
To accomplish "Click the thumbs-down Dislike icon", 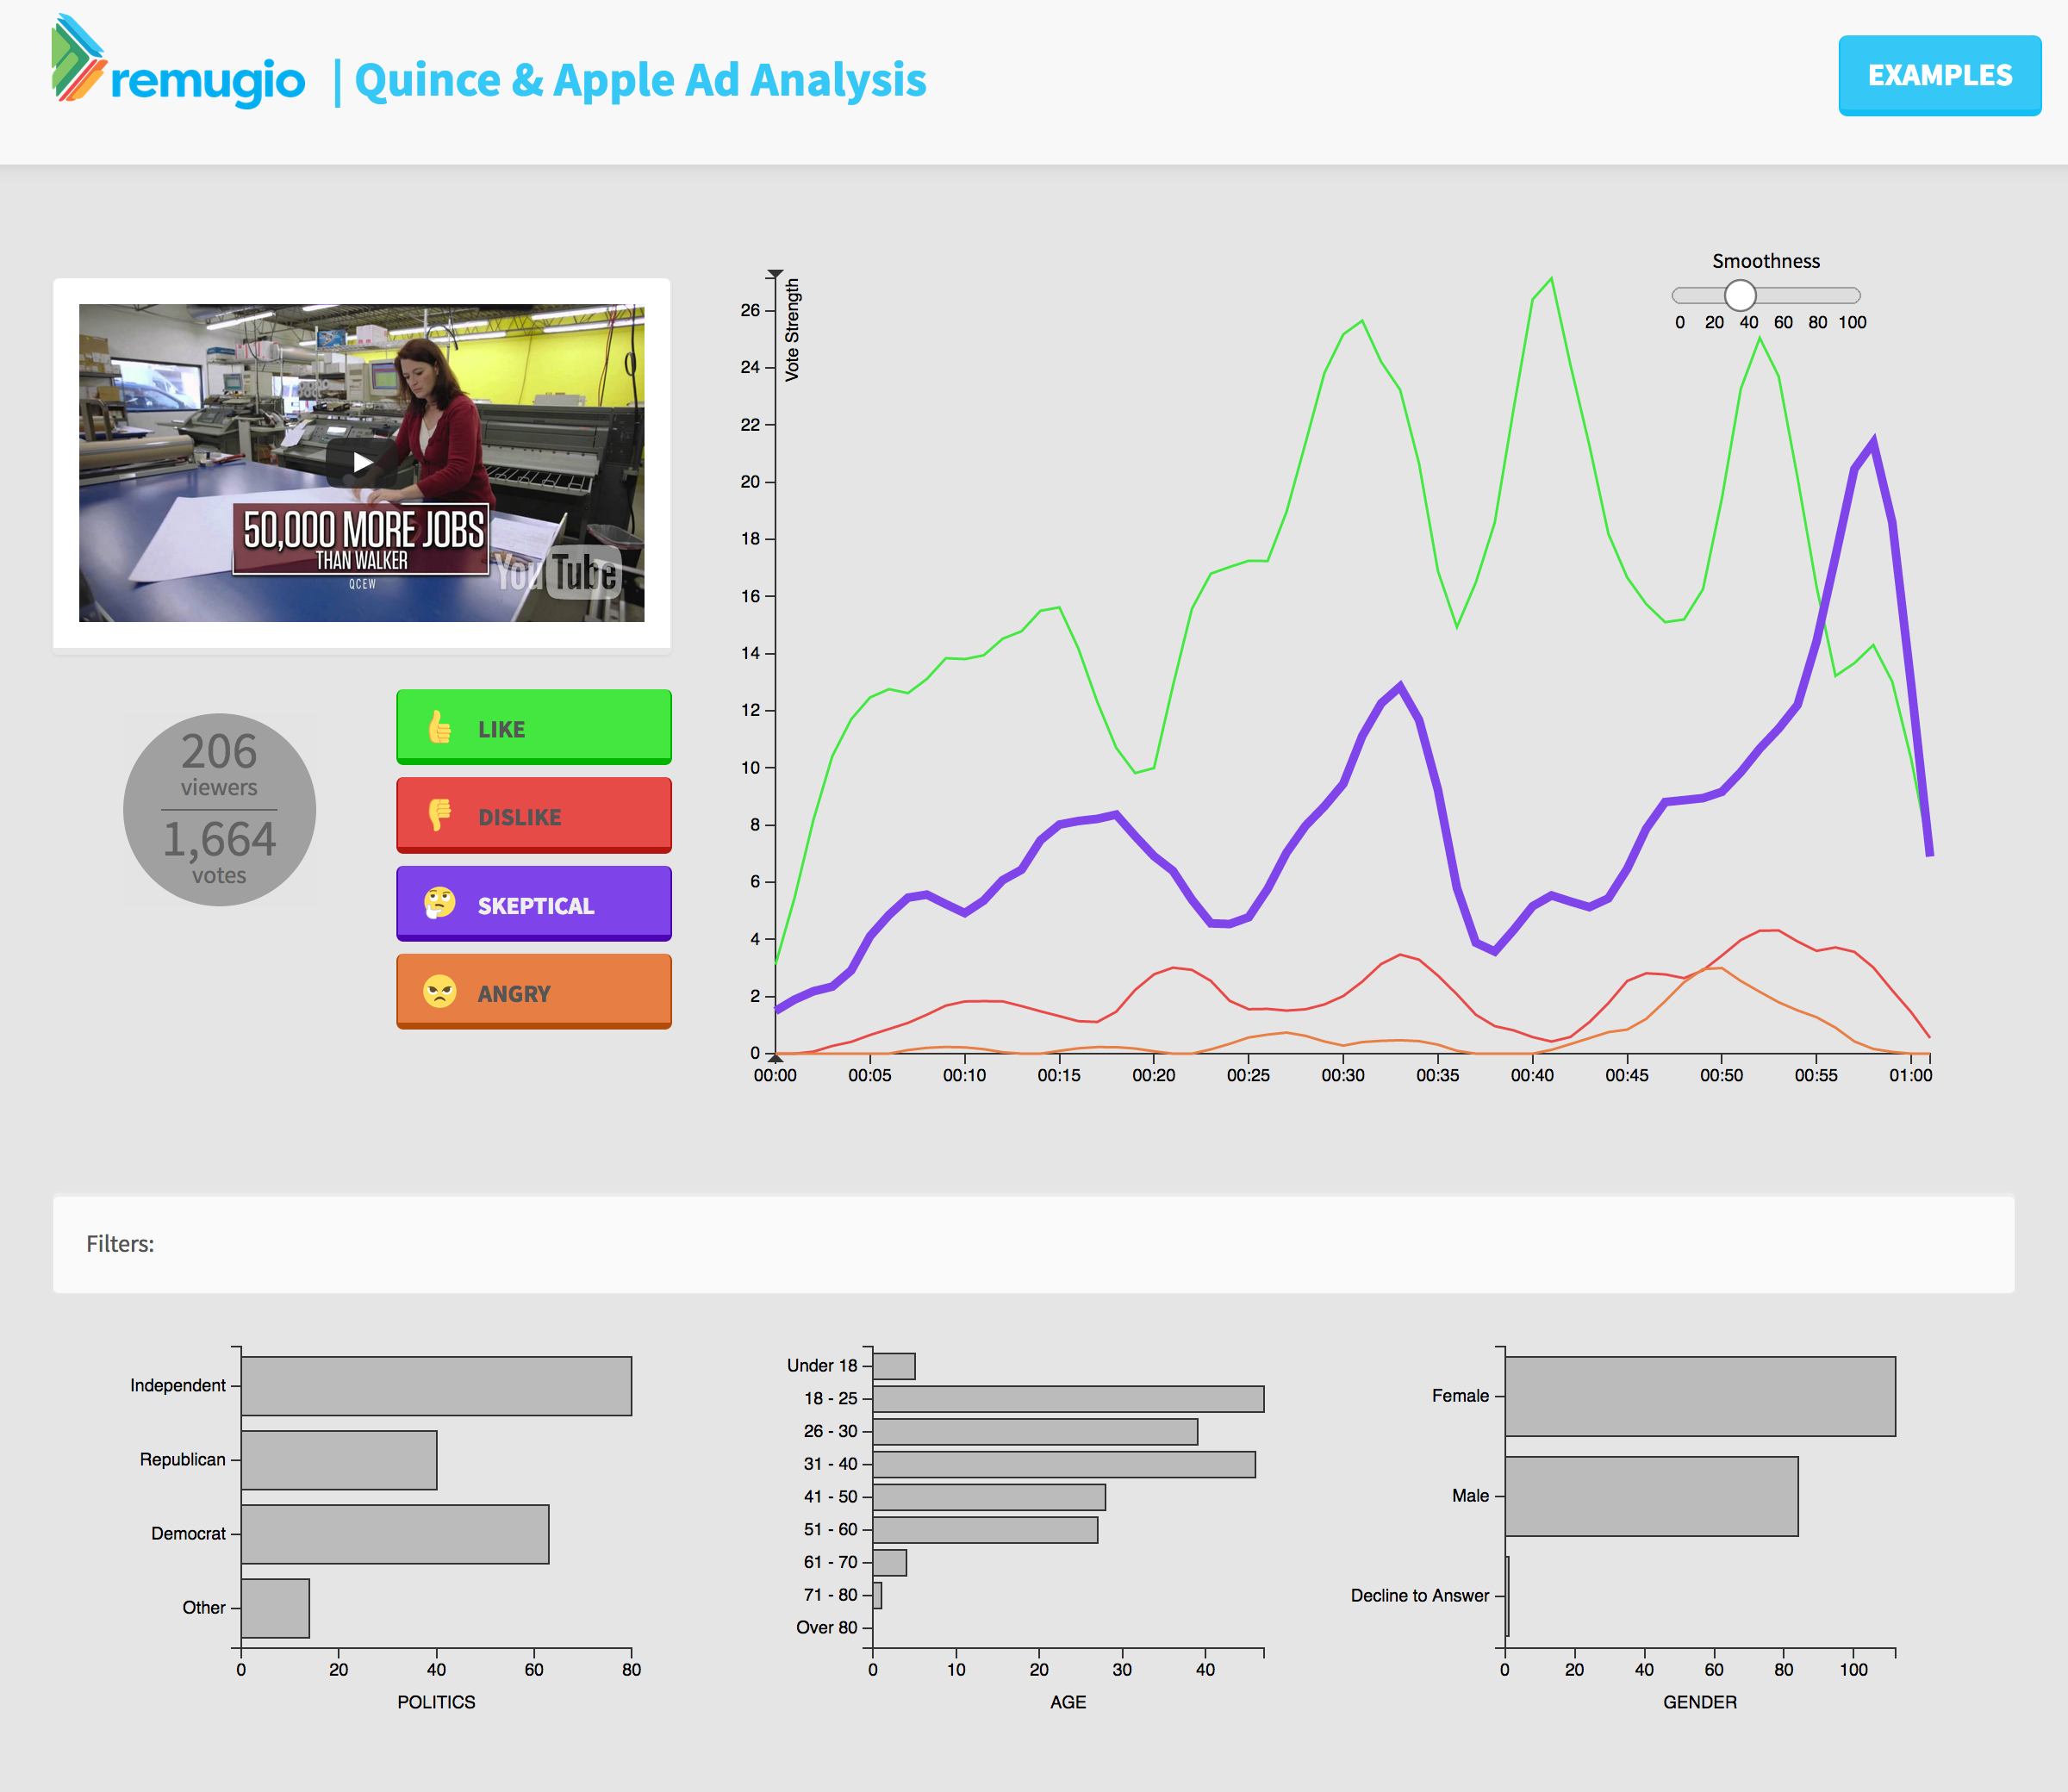I will click(440, 815).
